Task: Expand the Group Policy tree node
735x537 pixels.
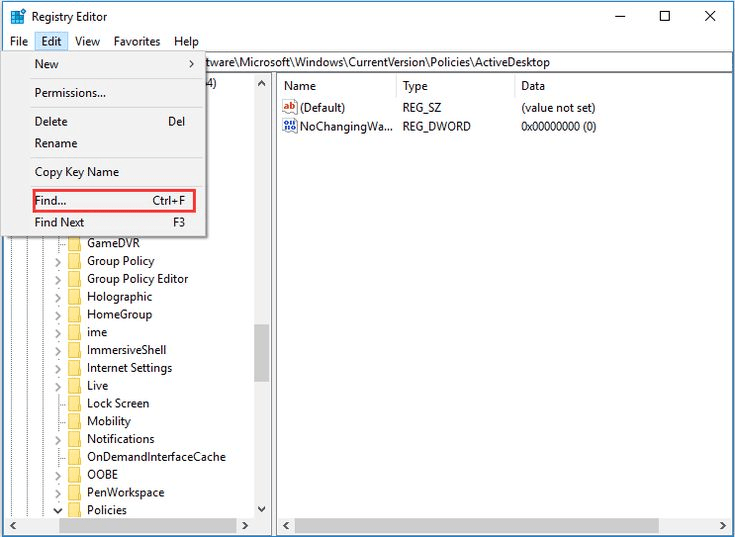Action: point(58,261)
